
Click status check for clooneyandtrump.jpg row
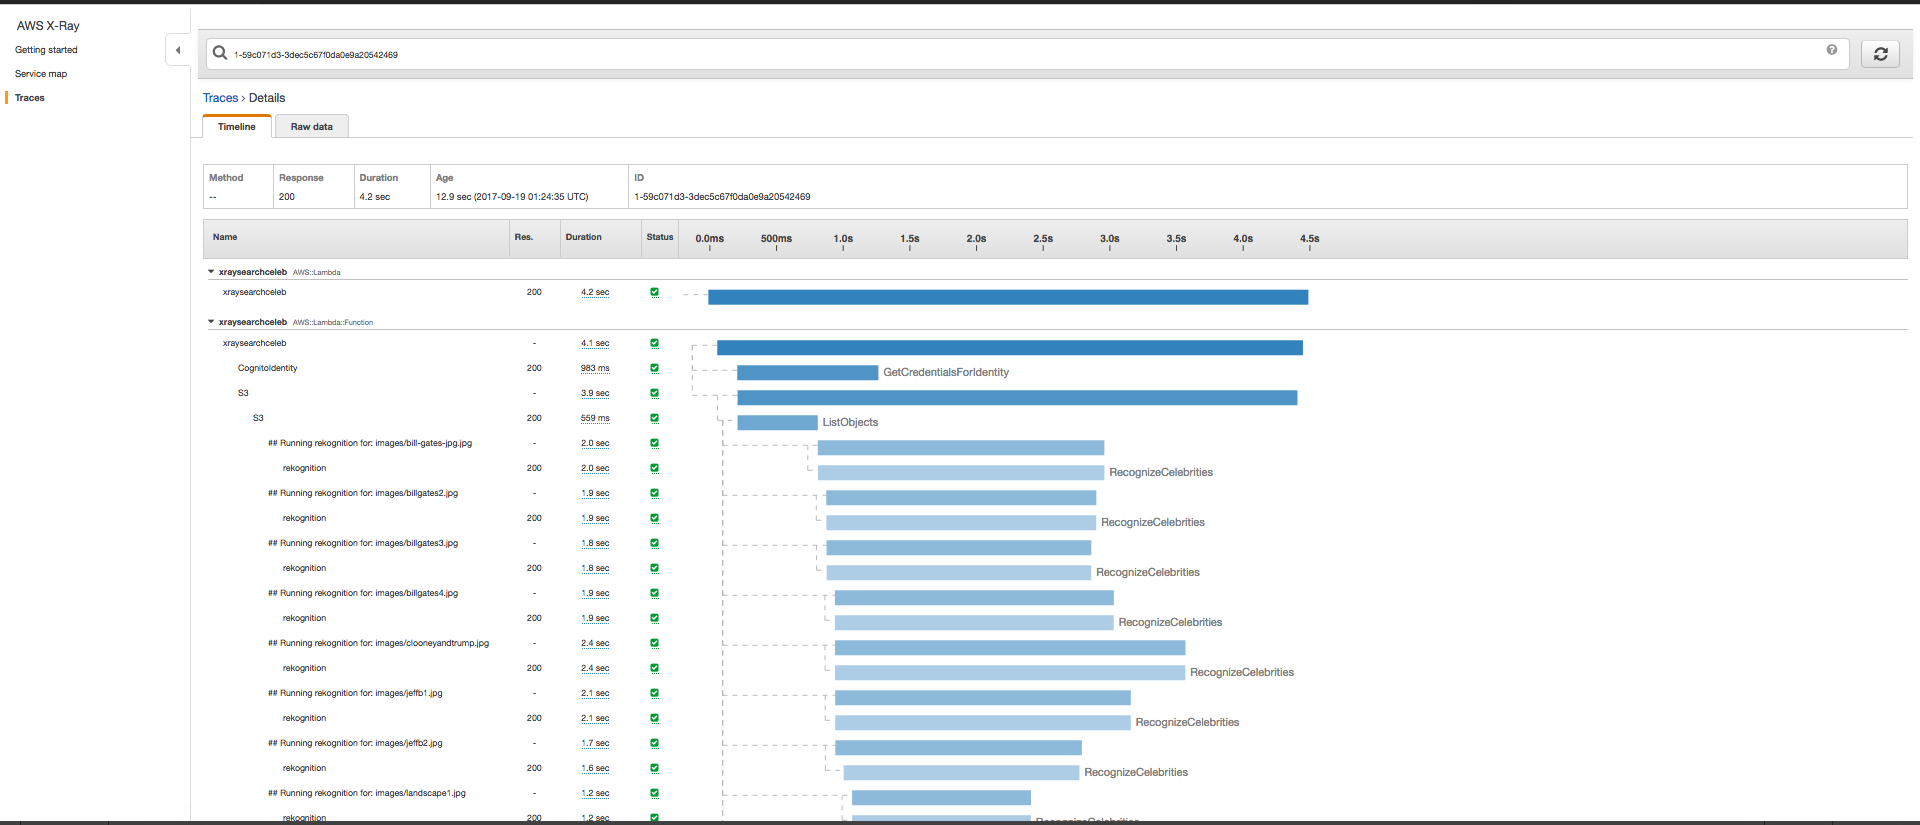pos(655,643)
